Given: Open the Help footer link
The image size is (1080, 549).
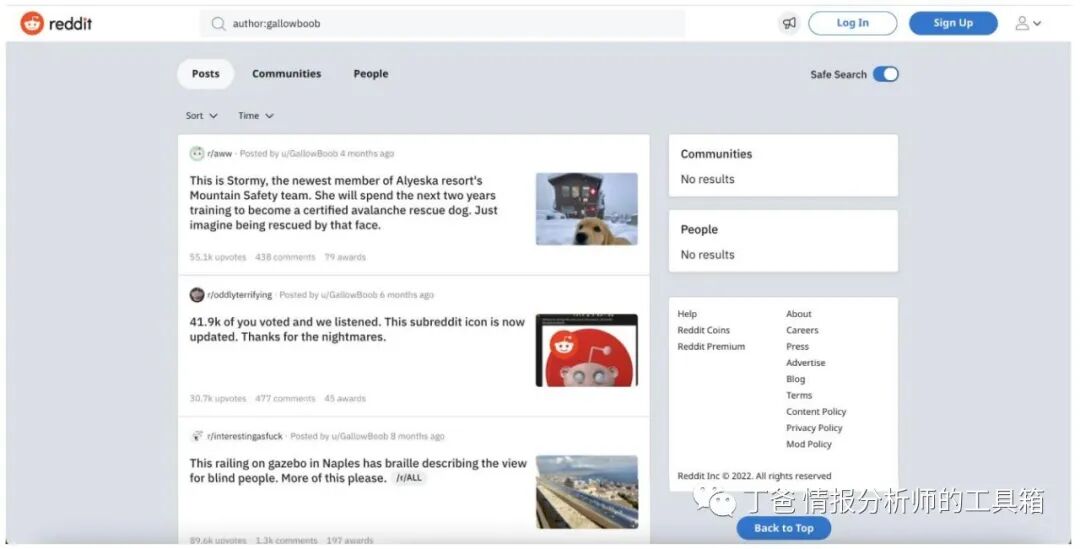Looking at the screenshot, I should [687, 314].
